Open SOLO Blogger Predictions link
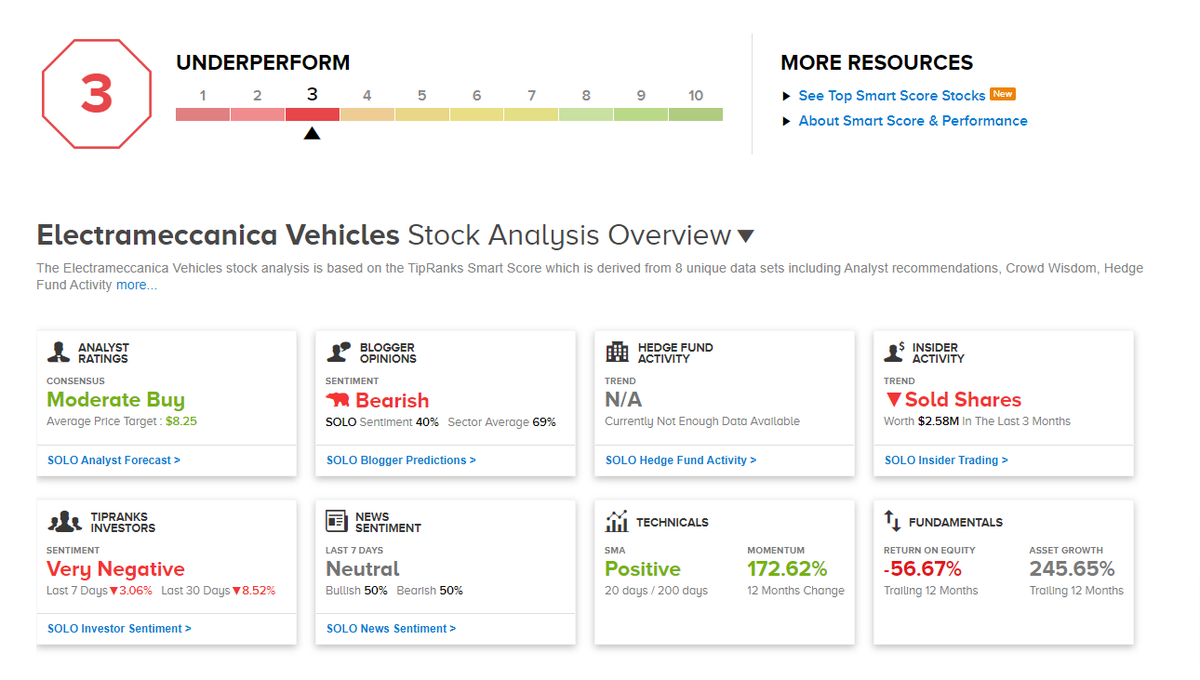1200x680 pixels. point(401,460)
